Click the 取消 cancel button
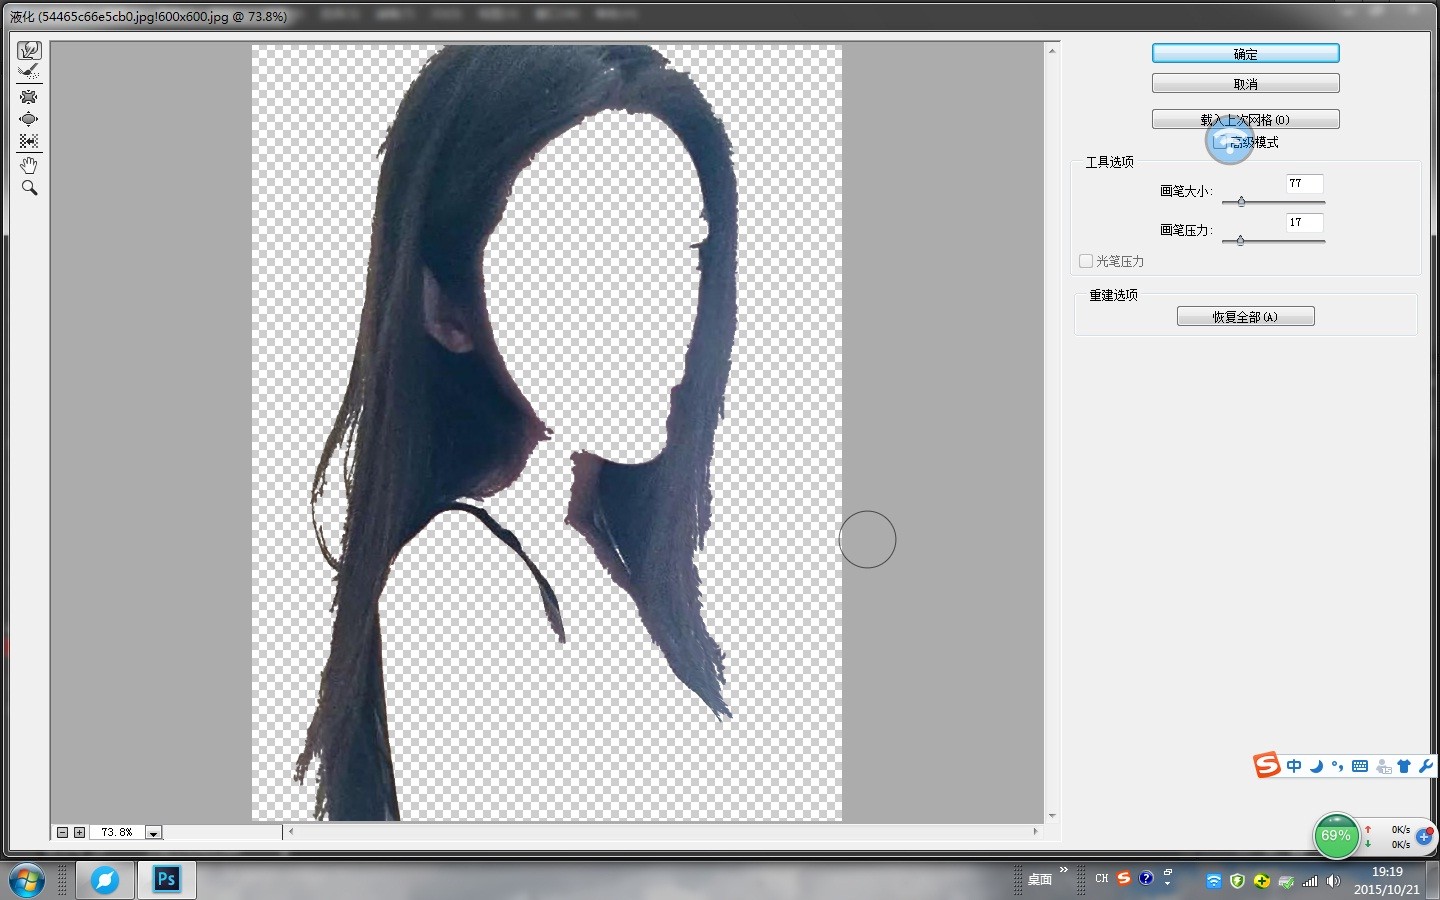 tap(1245, 83)
